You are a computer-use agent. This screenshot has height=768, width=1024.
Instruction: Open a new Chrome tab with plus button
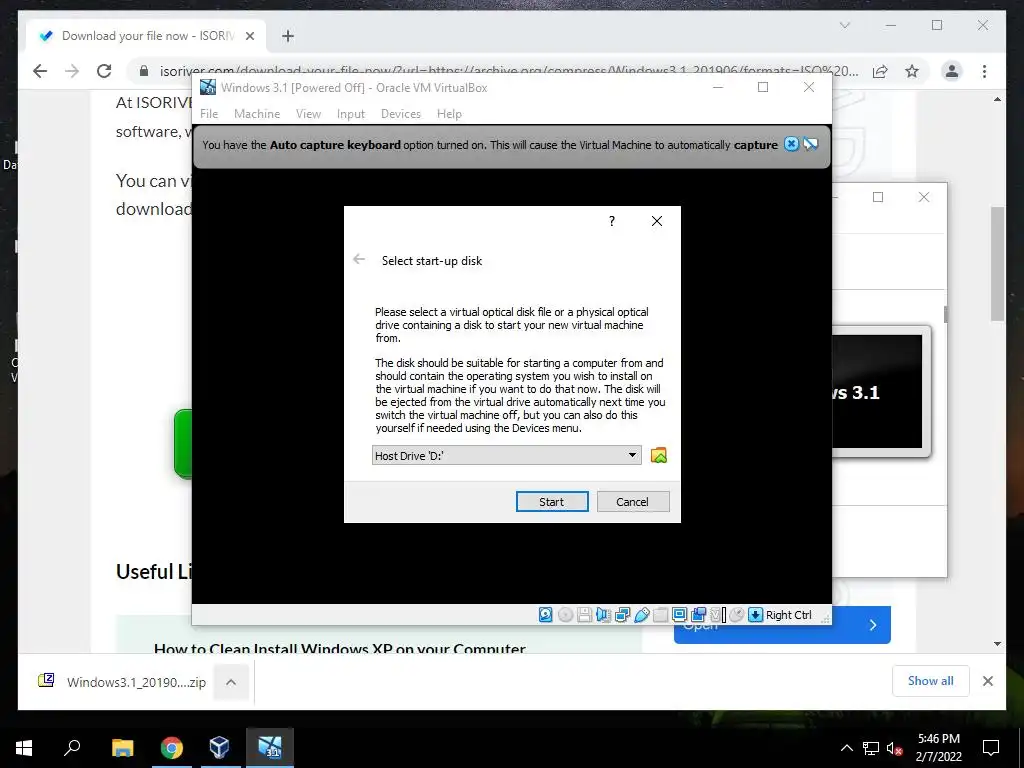(288, 36)
